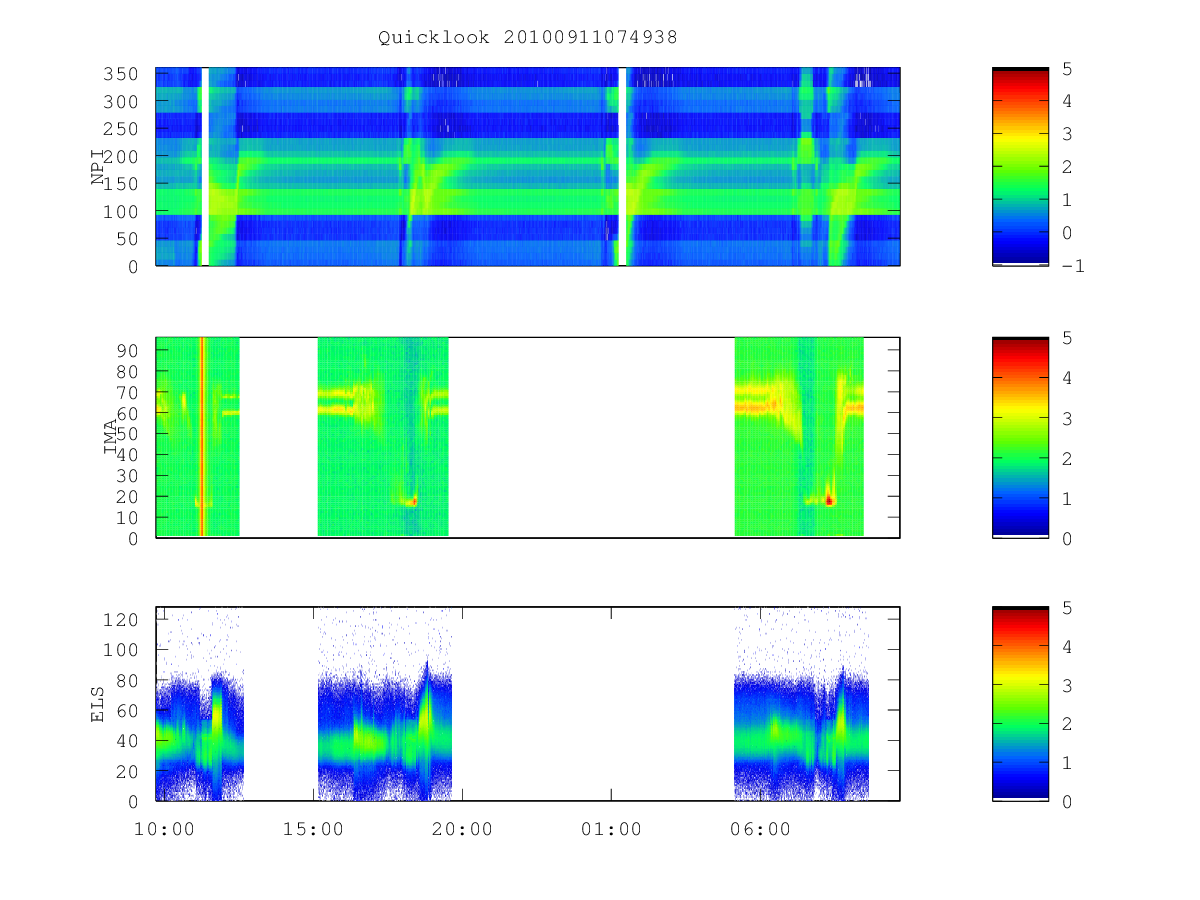Click the '300' tick on NPI axis
1200x900 pixels.
tap(121, 102)
